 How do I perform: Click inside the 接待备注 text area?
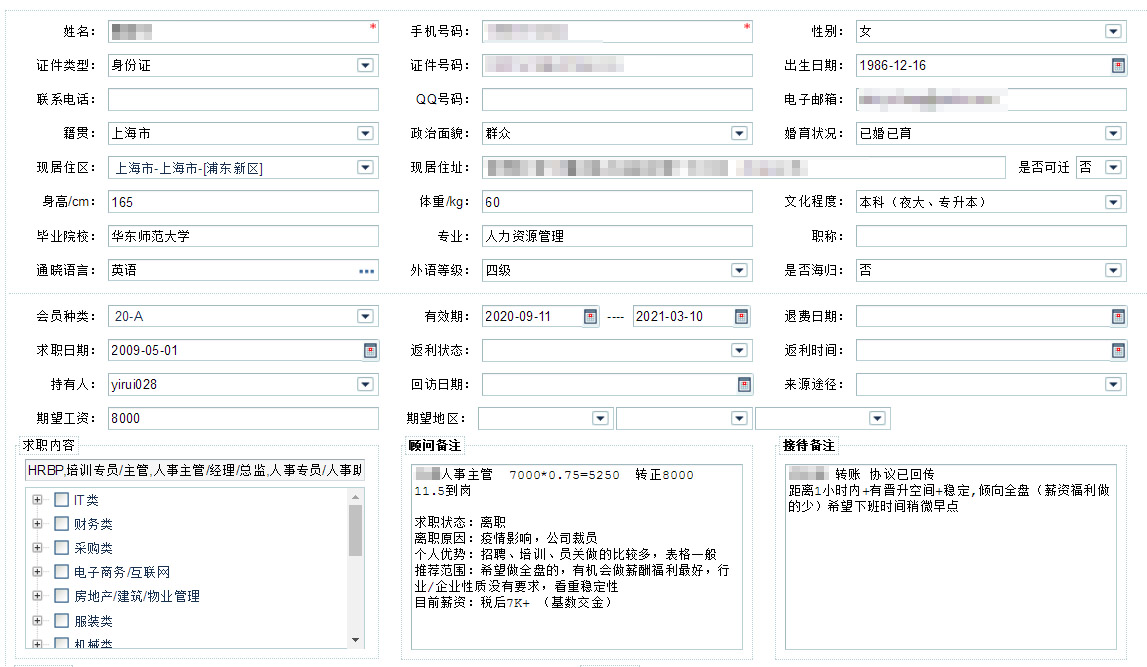(951, 557)
